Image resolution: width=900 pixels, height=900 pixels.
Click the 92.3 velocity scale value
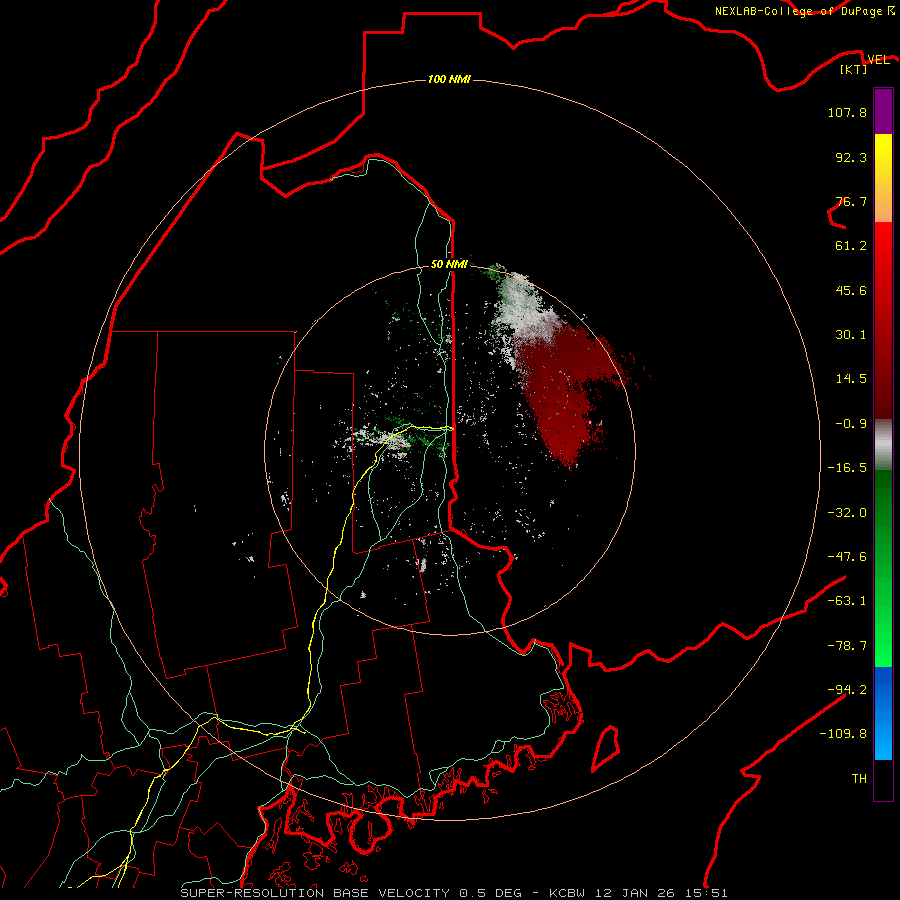click(x=851, y=157)
